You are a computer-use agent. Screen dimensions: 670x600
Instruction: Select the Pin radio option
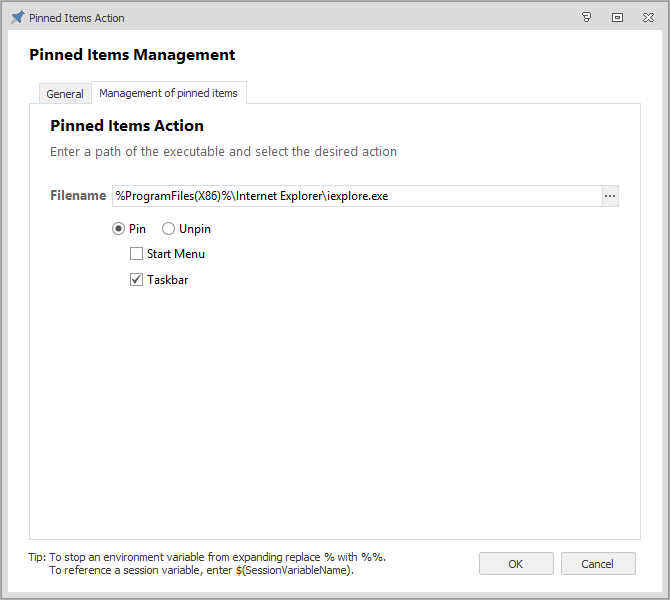coord(119,229)
